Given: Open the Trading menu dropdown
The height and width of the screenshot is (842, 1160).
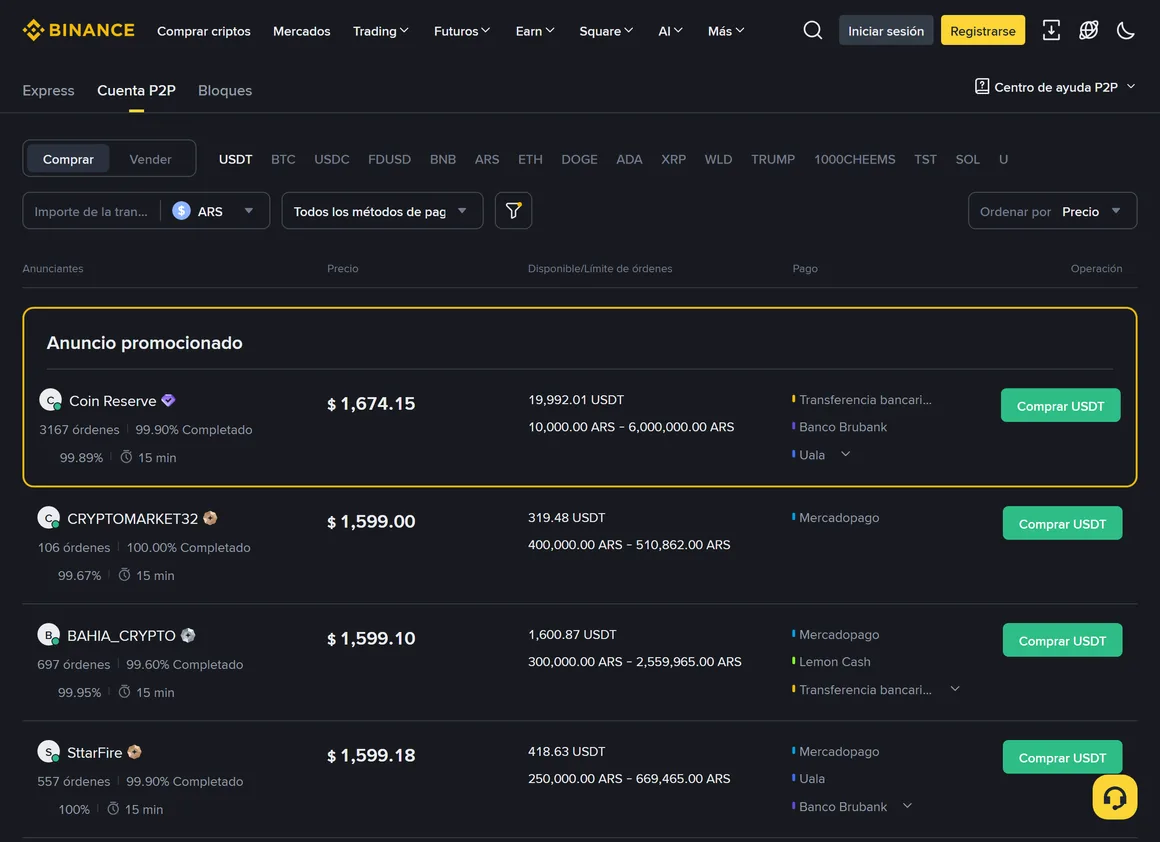Looking at the screenshot, I should 380,31.
